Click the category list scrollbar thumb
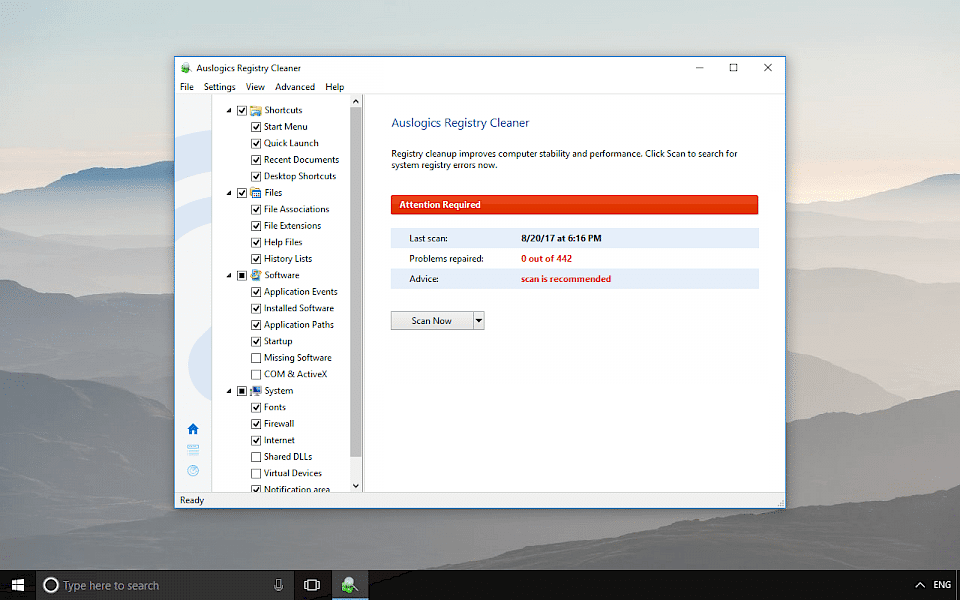Viewport: 960px width, 600px height. tap(356, 282)
